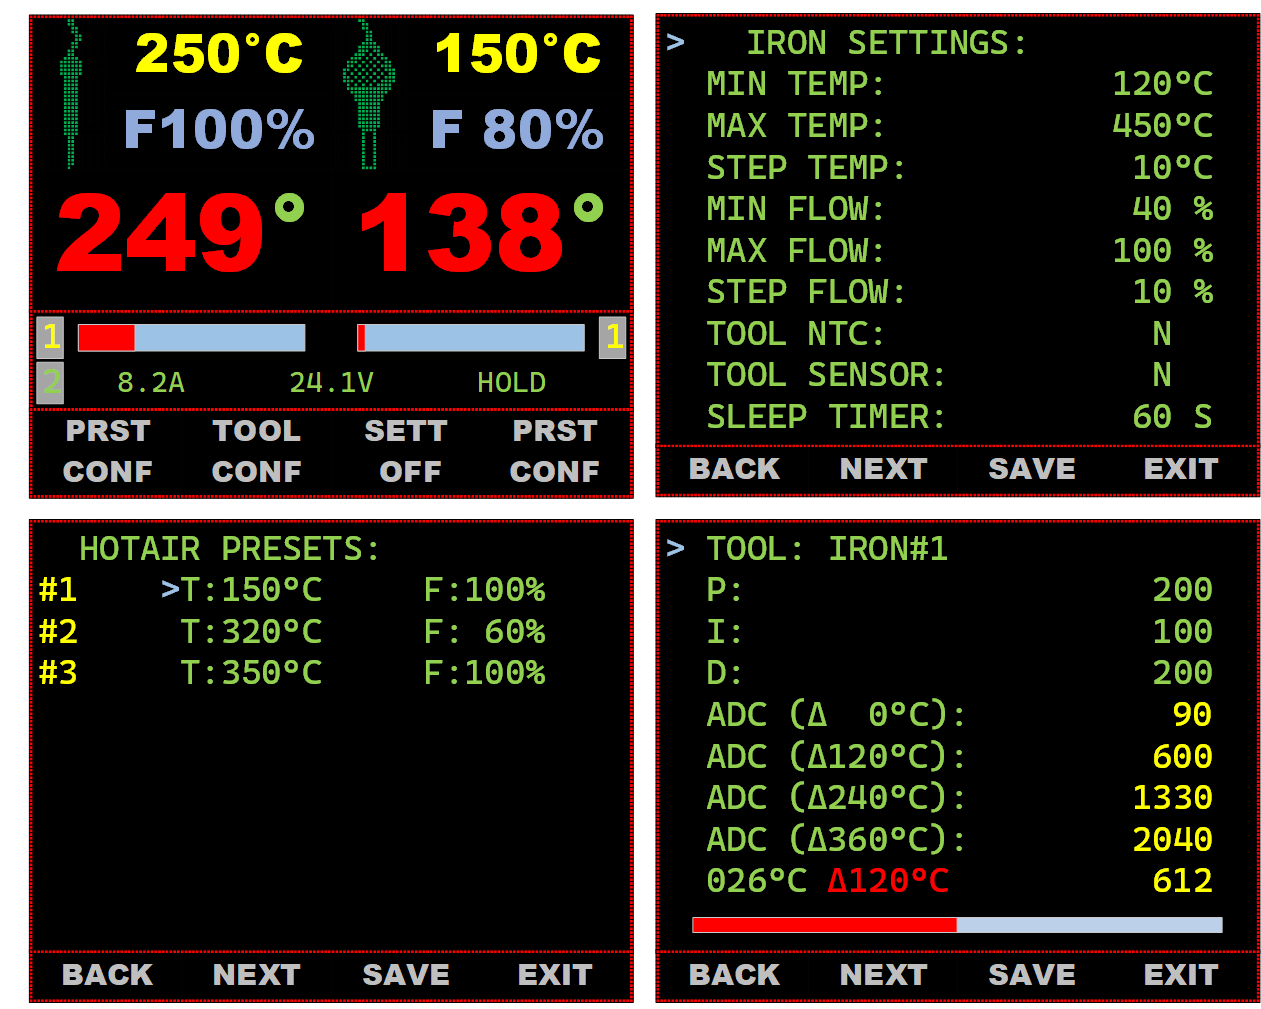Click the HOLD status text
The height and width of the screenshot is (1009, 1261).
pos(511,383)
